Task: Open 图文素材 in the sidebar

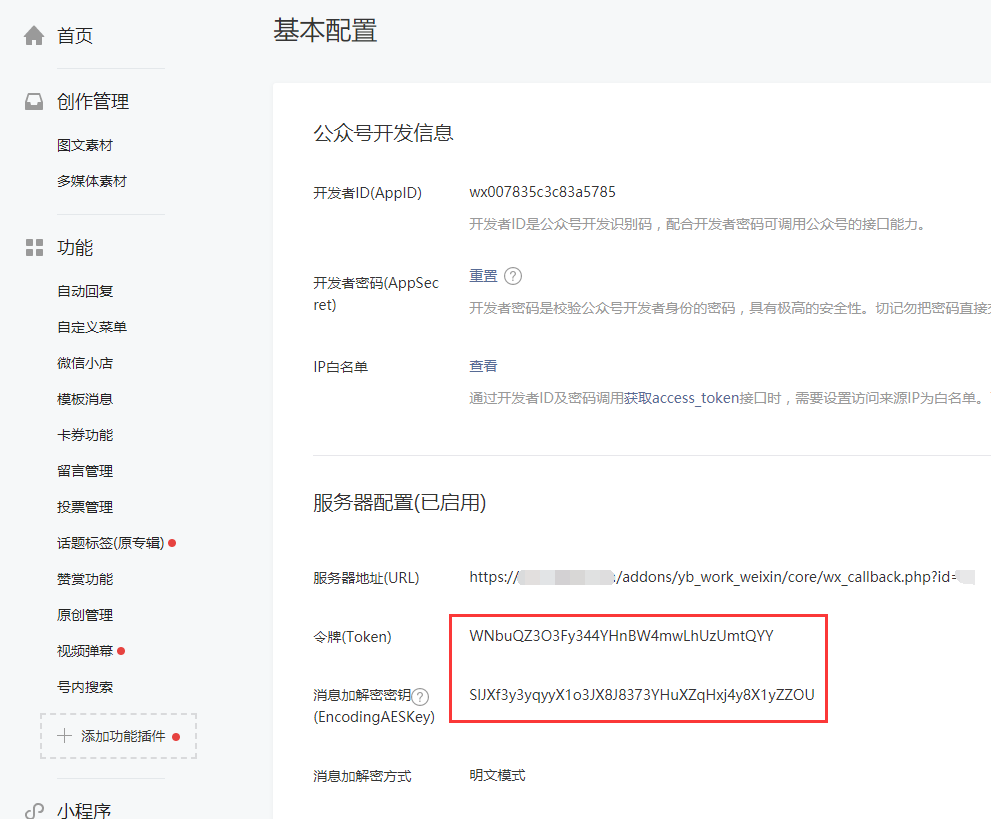Action: tap(85, 146)
